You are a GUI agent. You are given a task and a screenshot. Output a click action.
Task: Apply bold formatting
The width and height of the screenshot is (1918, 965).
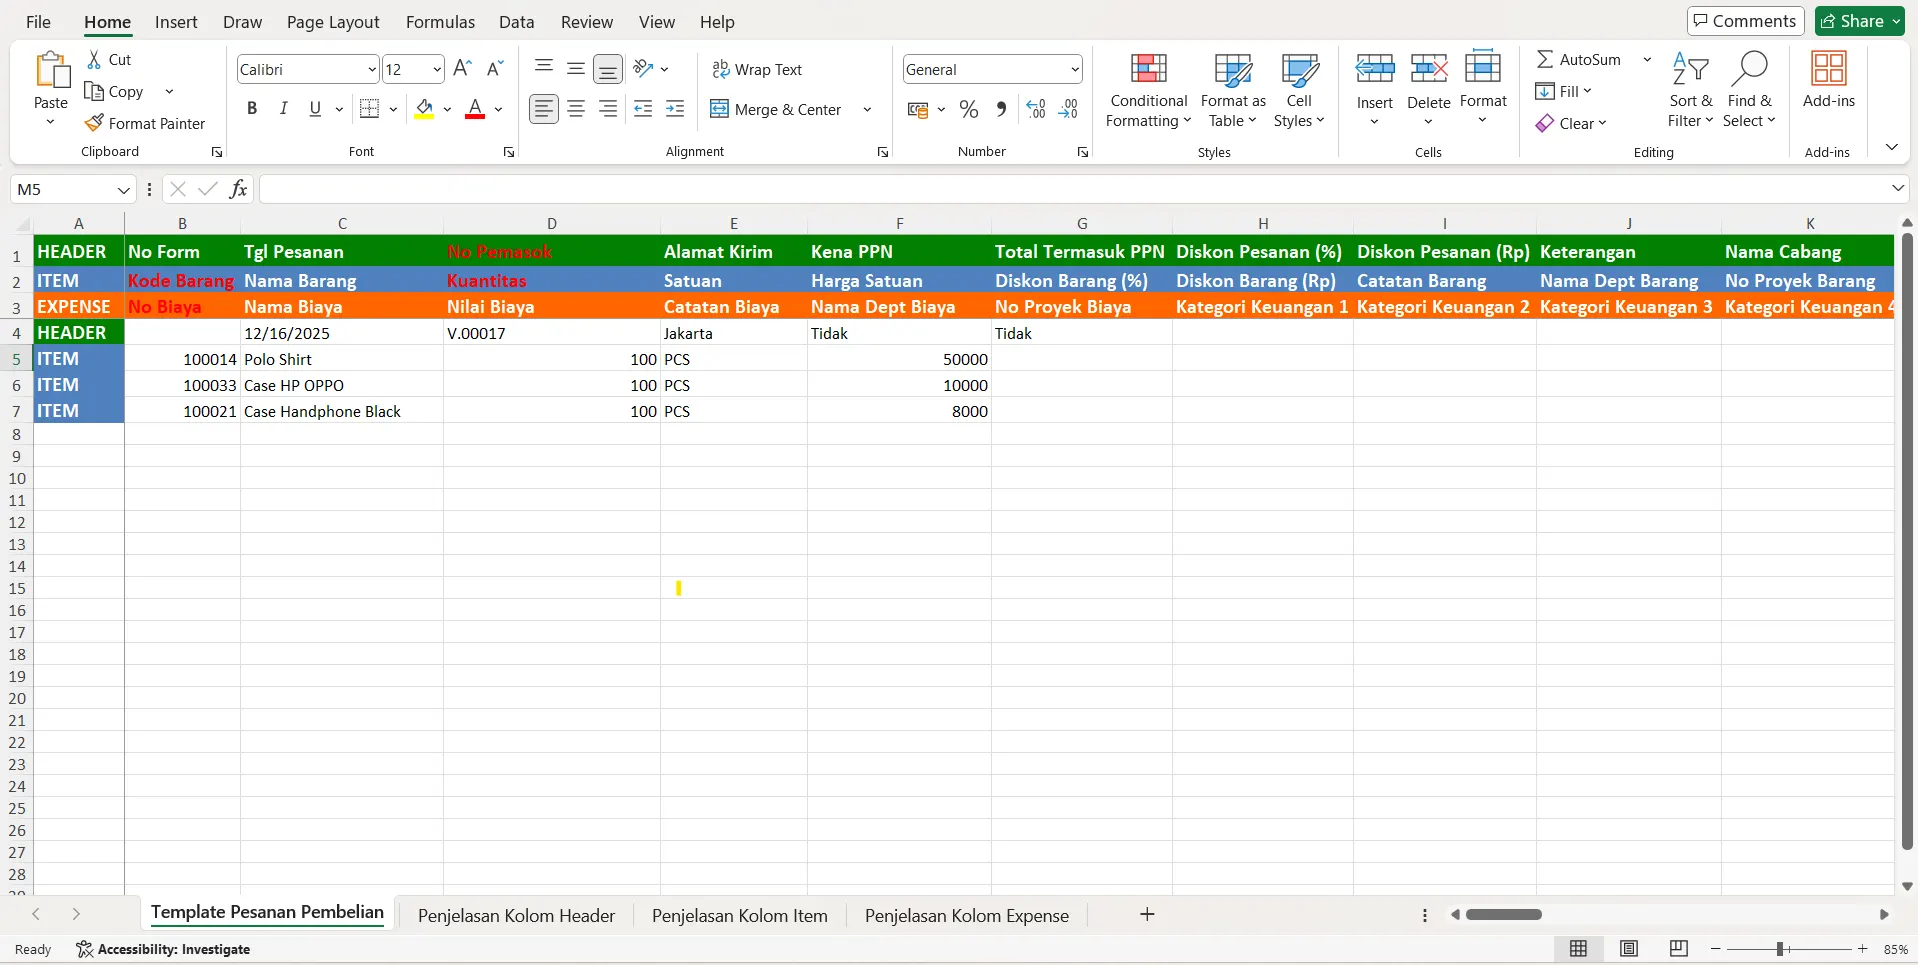pyautogui.click(x=252, y=108)
